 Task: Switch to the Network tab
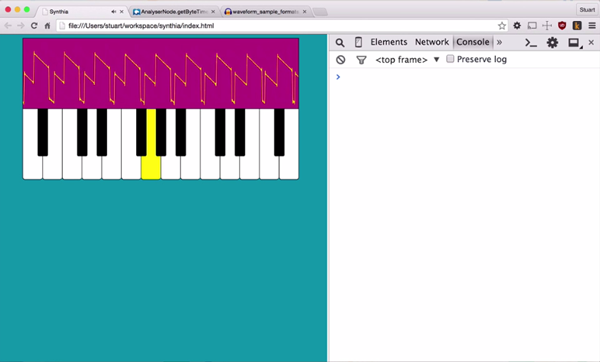point(432,42)
